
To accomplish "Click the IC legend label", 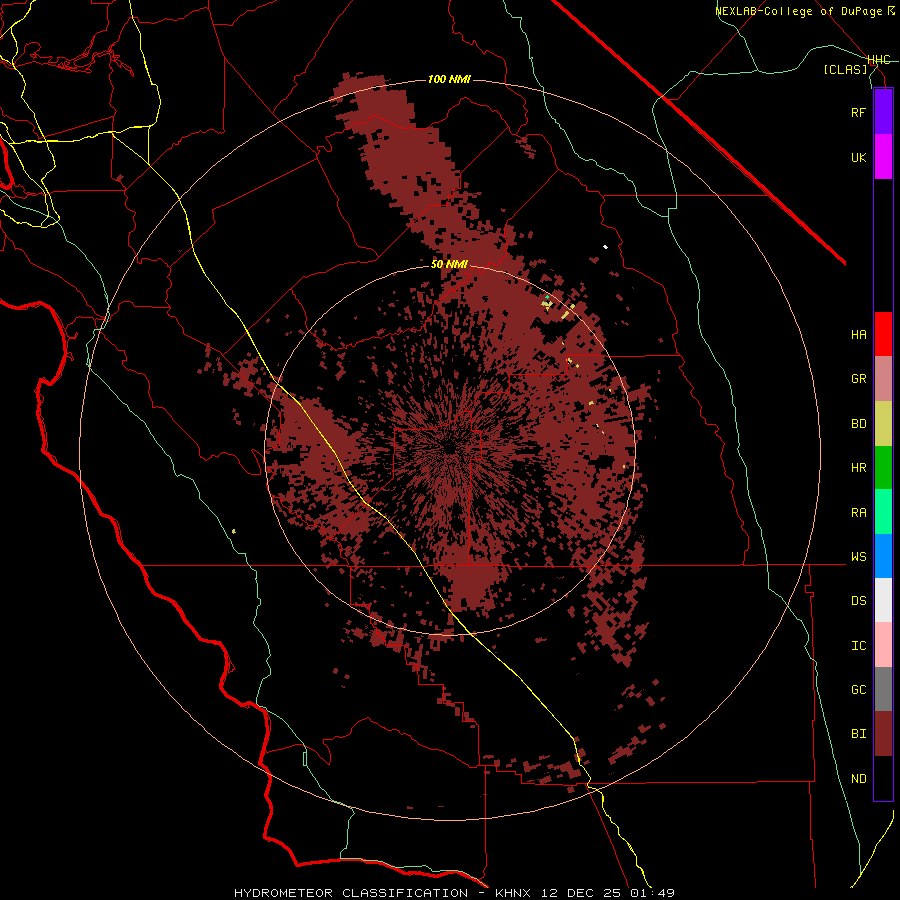I will point(858,646).
